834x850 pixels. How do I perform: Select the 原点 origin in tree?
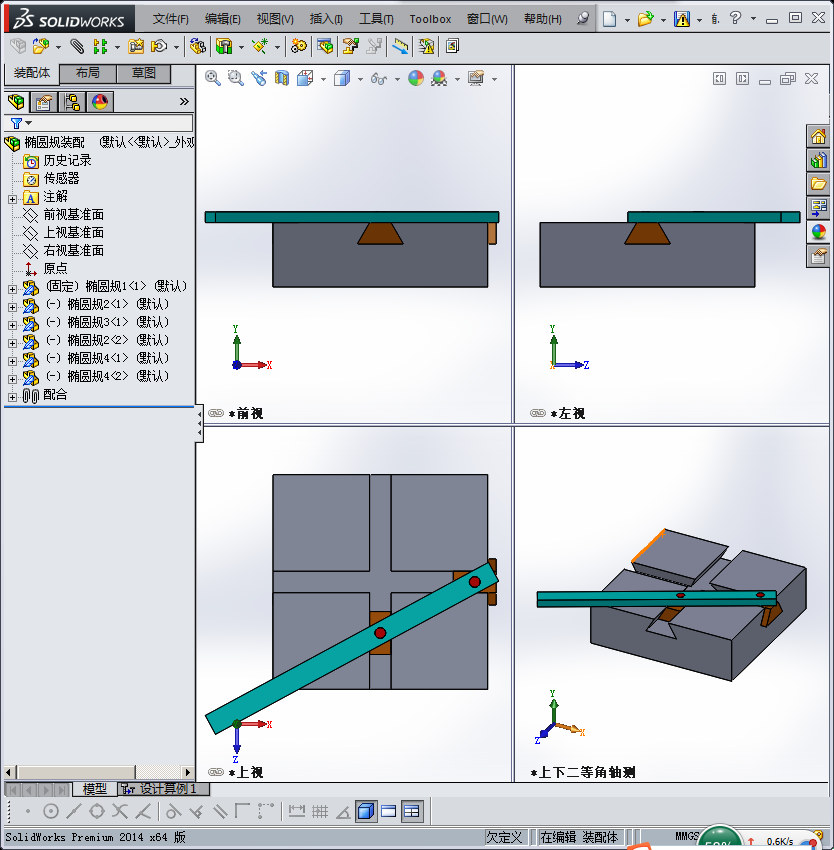(55, 268)
